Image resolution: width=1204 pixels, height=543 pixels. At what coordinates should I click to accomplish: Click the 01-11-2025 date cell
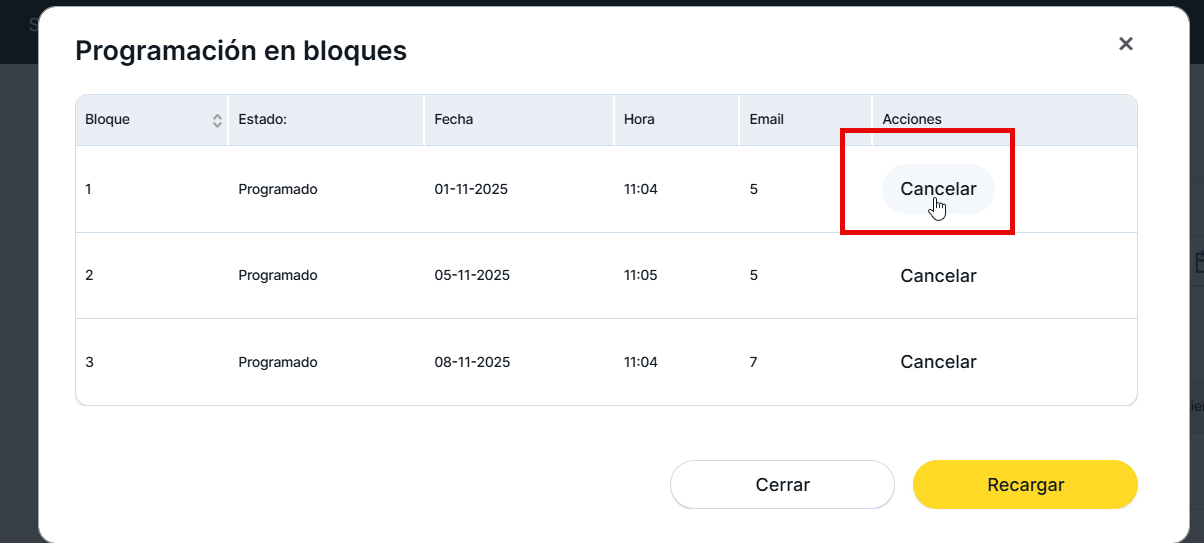[471, 189]
